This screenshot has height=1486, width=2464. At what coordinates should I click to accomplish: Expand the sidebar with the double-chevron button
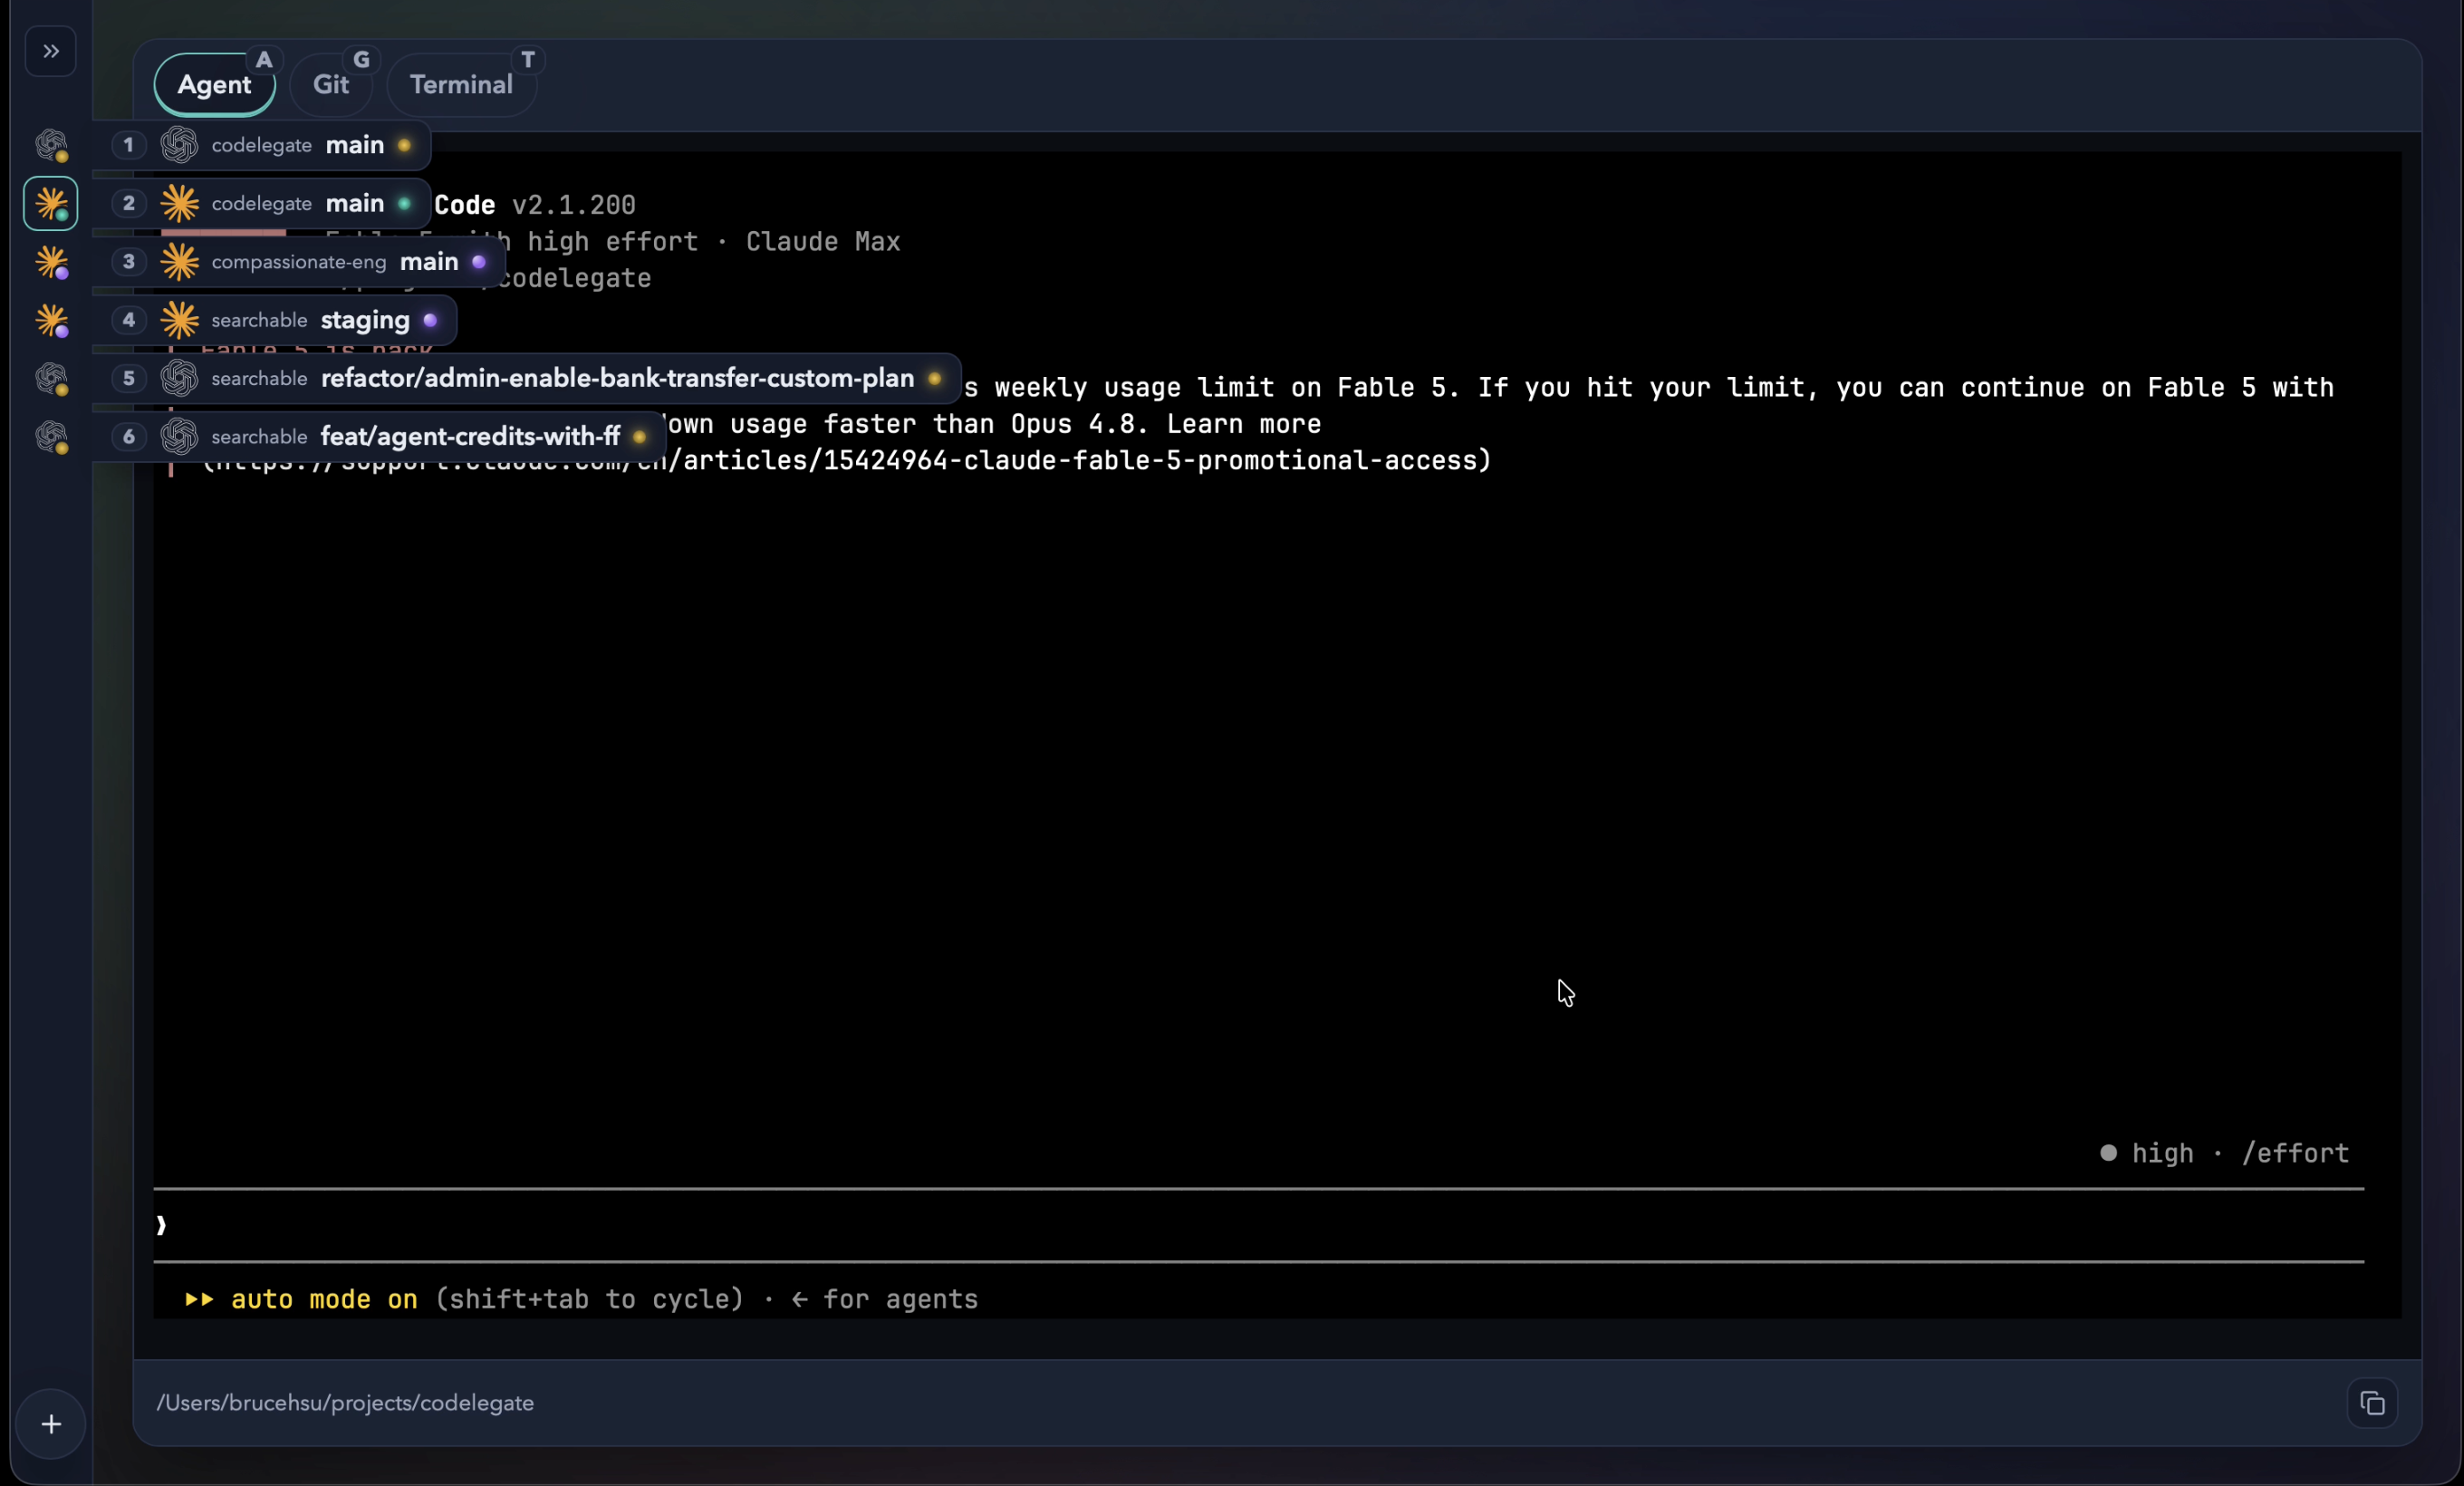pos(51,51)
